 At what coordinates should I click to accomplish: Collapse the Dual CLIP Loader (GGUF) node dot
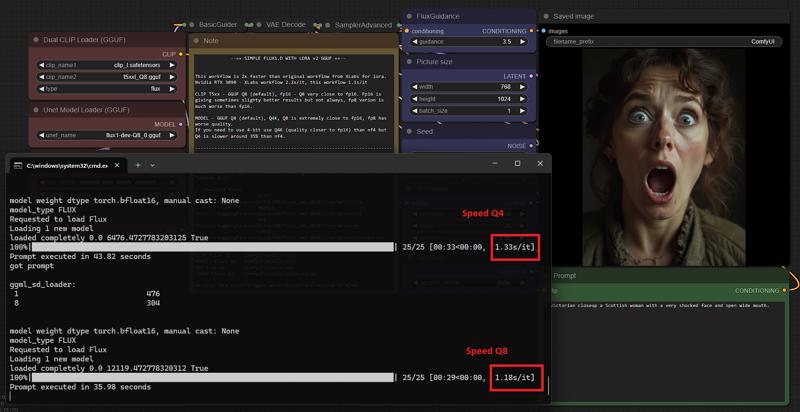pos(36,40)
